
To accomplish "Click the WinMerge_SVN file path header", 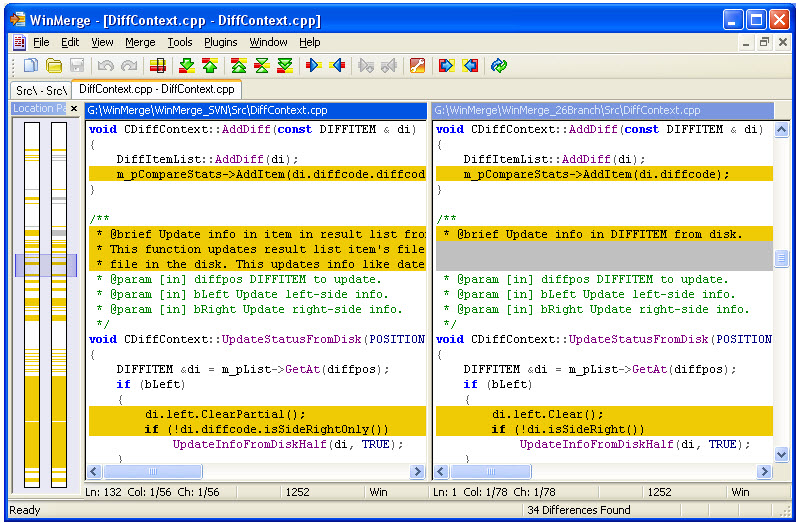I will (256, 110).
